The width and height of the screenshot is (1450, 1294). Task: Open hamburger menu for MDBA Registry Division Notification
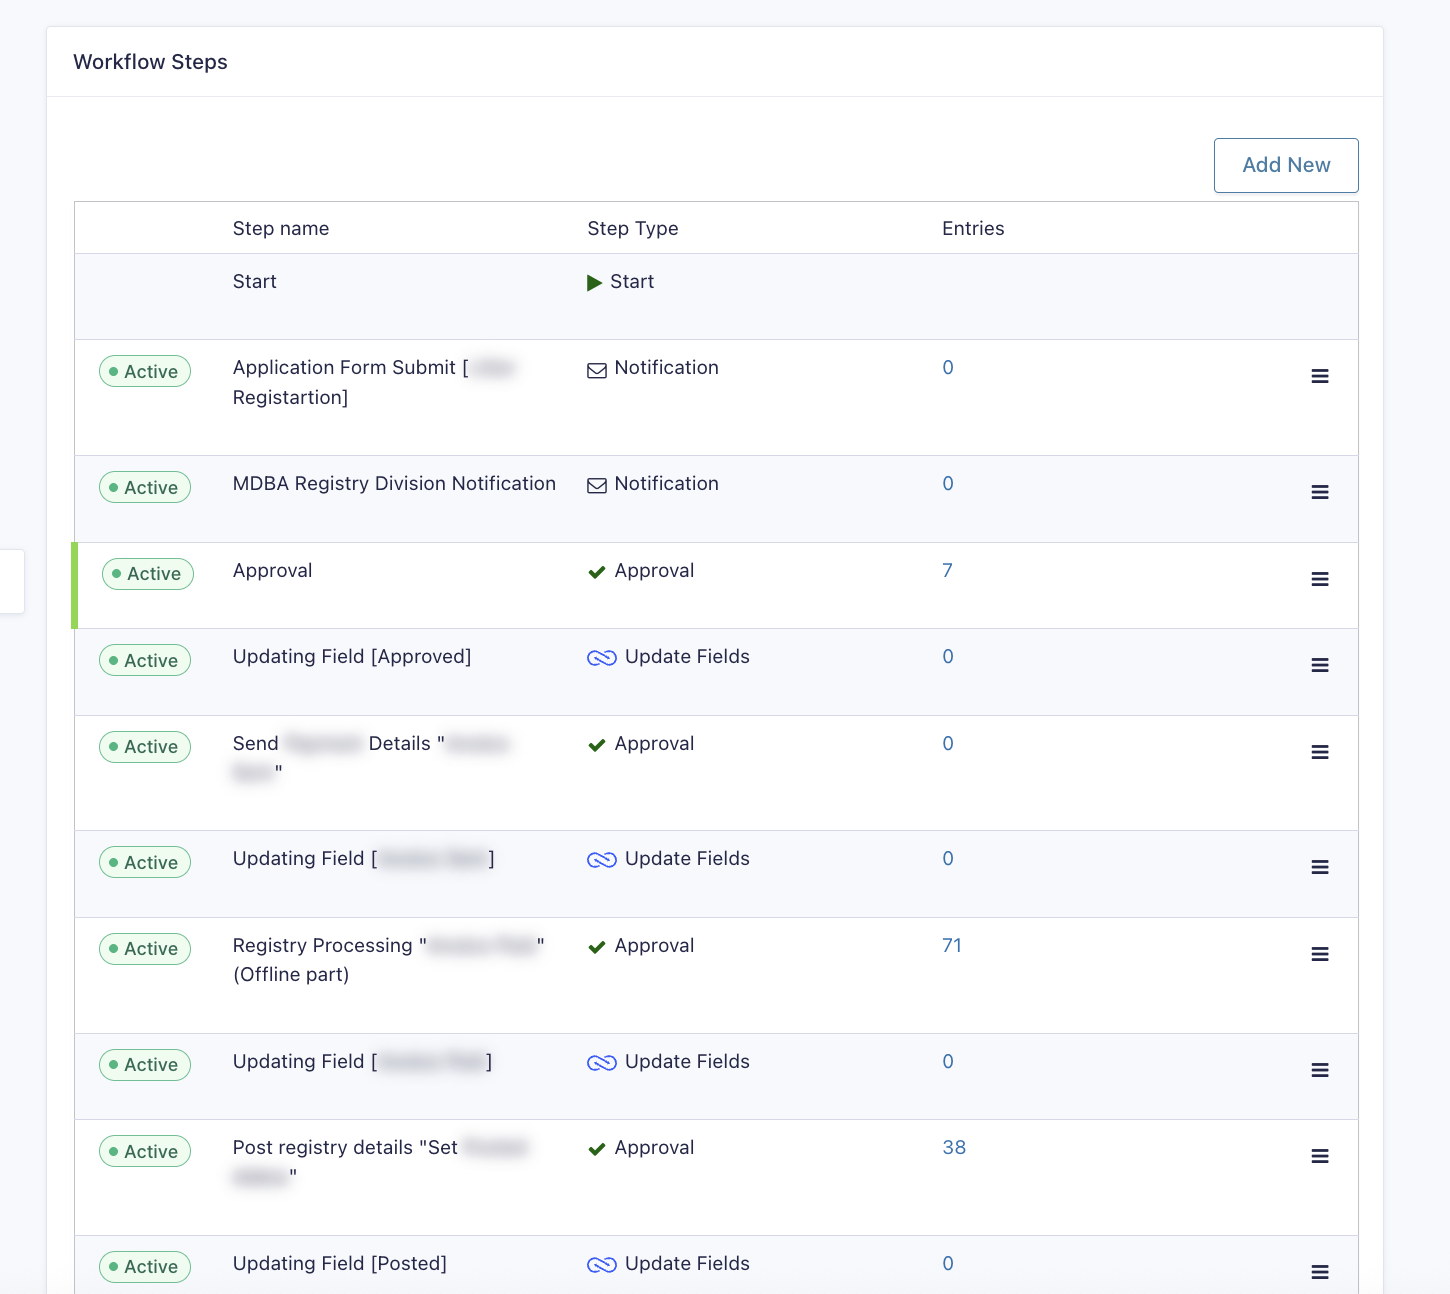pyautogui.click(x=1319, y=492)
